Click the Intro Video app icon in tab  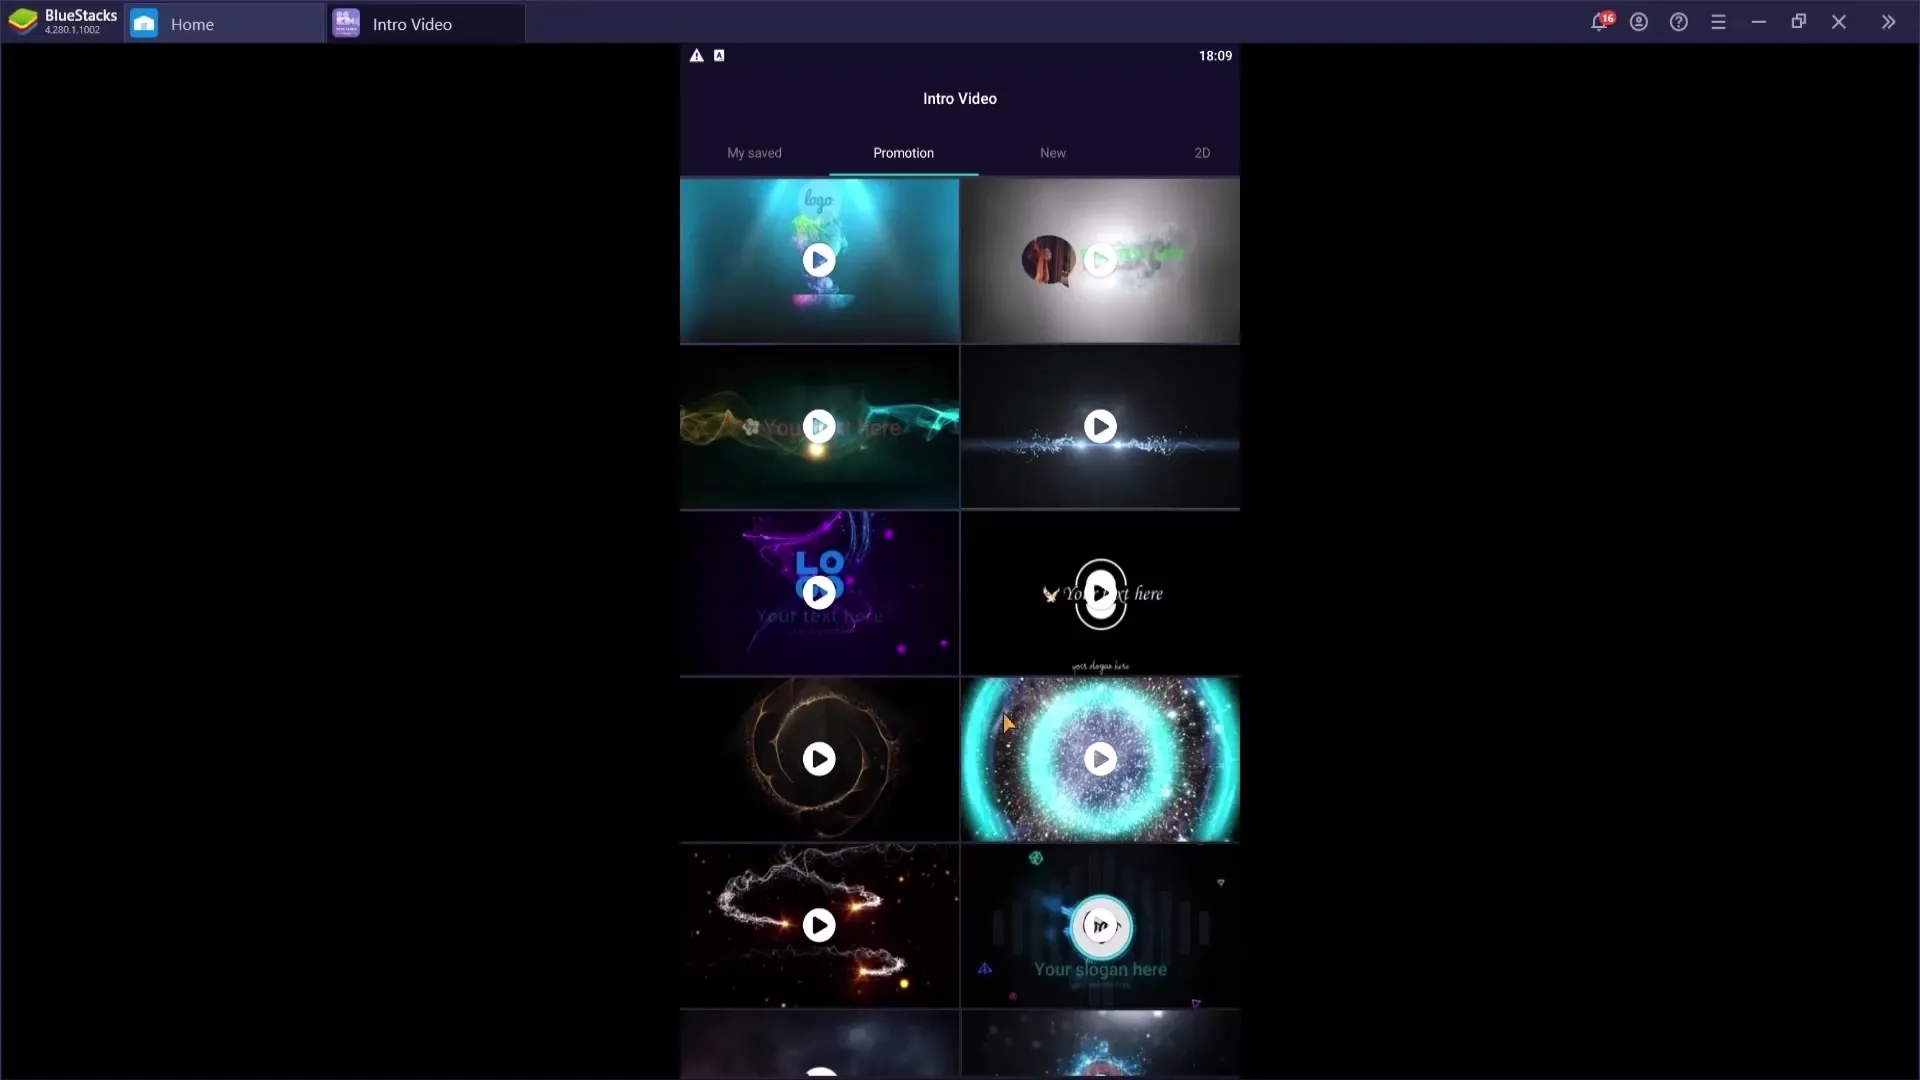pos(346,23)
